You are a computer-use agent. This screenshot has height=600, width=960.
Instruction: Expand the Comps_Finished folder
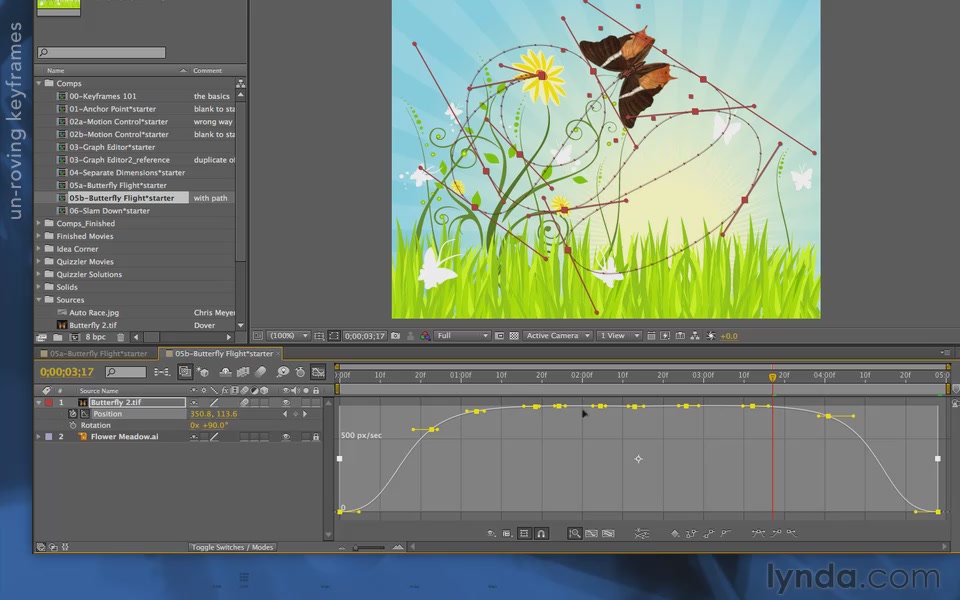click(x=39, y=223)
